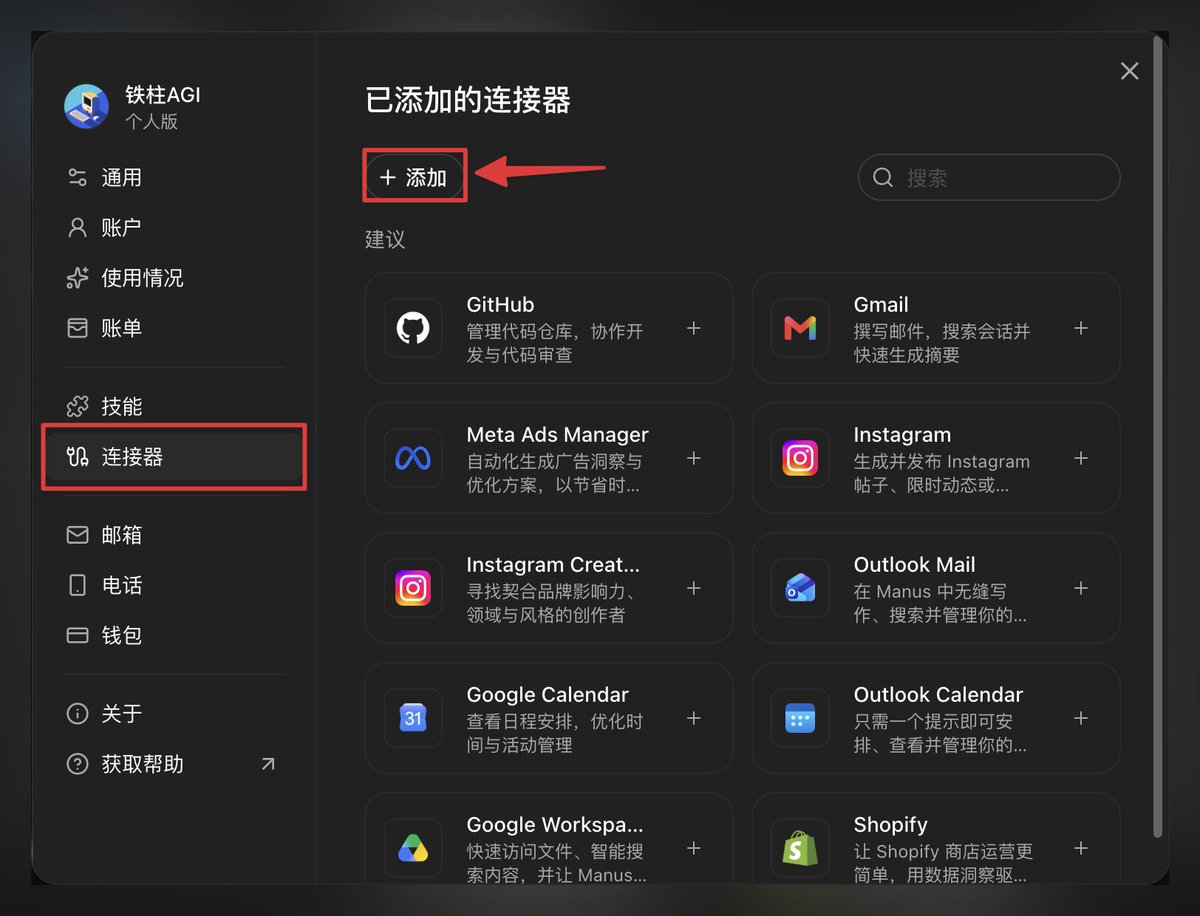
Task: Click the vertical scrollbar of connector list
Action: click(x=1159, y=435)
